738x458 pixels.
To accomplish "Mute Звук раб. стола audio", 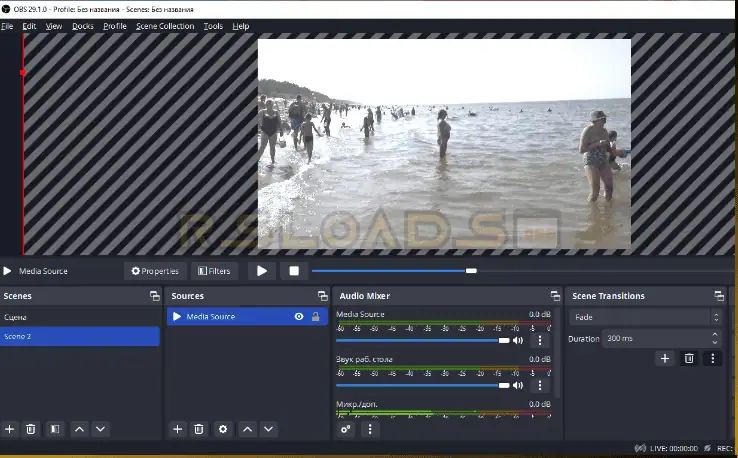I will (518, 386).
